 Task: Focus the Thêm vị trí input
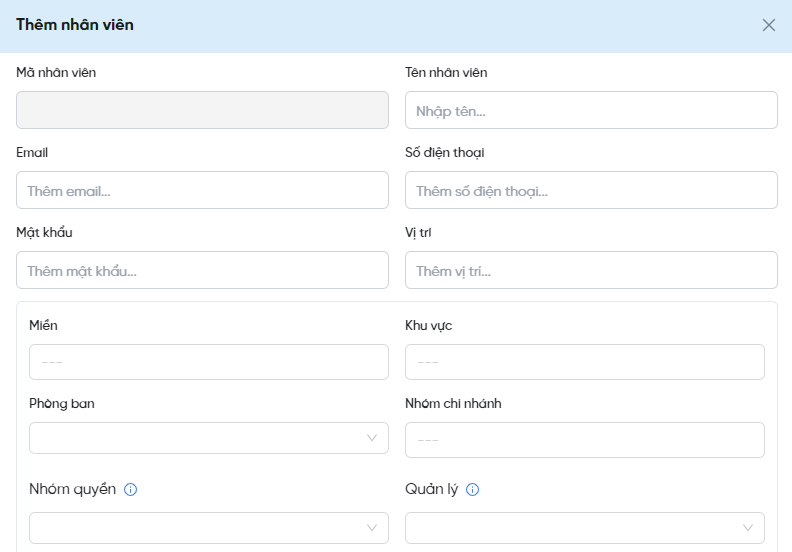pos(591,270)
